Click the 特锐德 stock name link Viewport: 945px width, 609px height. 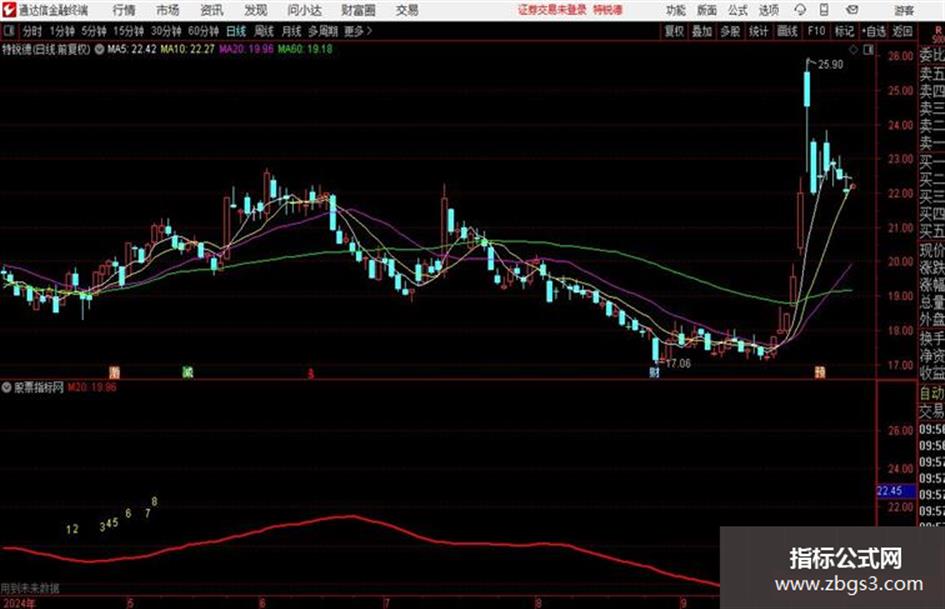coord(608,10)
